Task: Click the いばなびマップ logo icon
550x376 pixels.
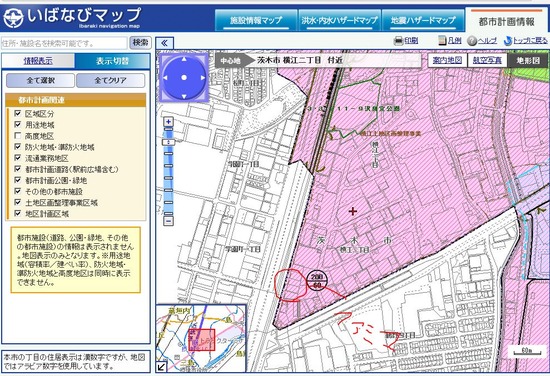Action: (13, 18)
